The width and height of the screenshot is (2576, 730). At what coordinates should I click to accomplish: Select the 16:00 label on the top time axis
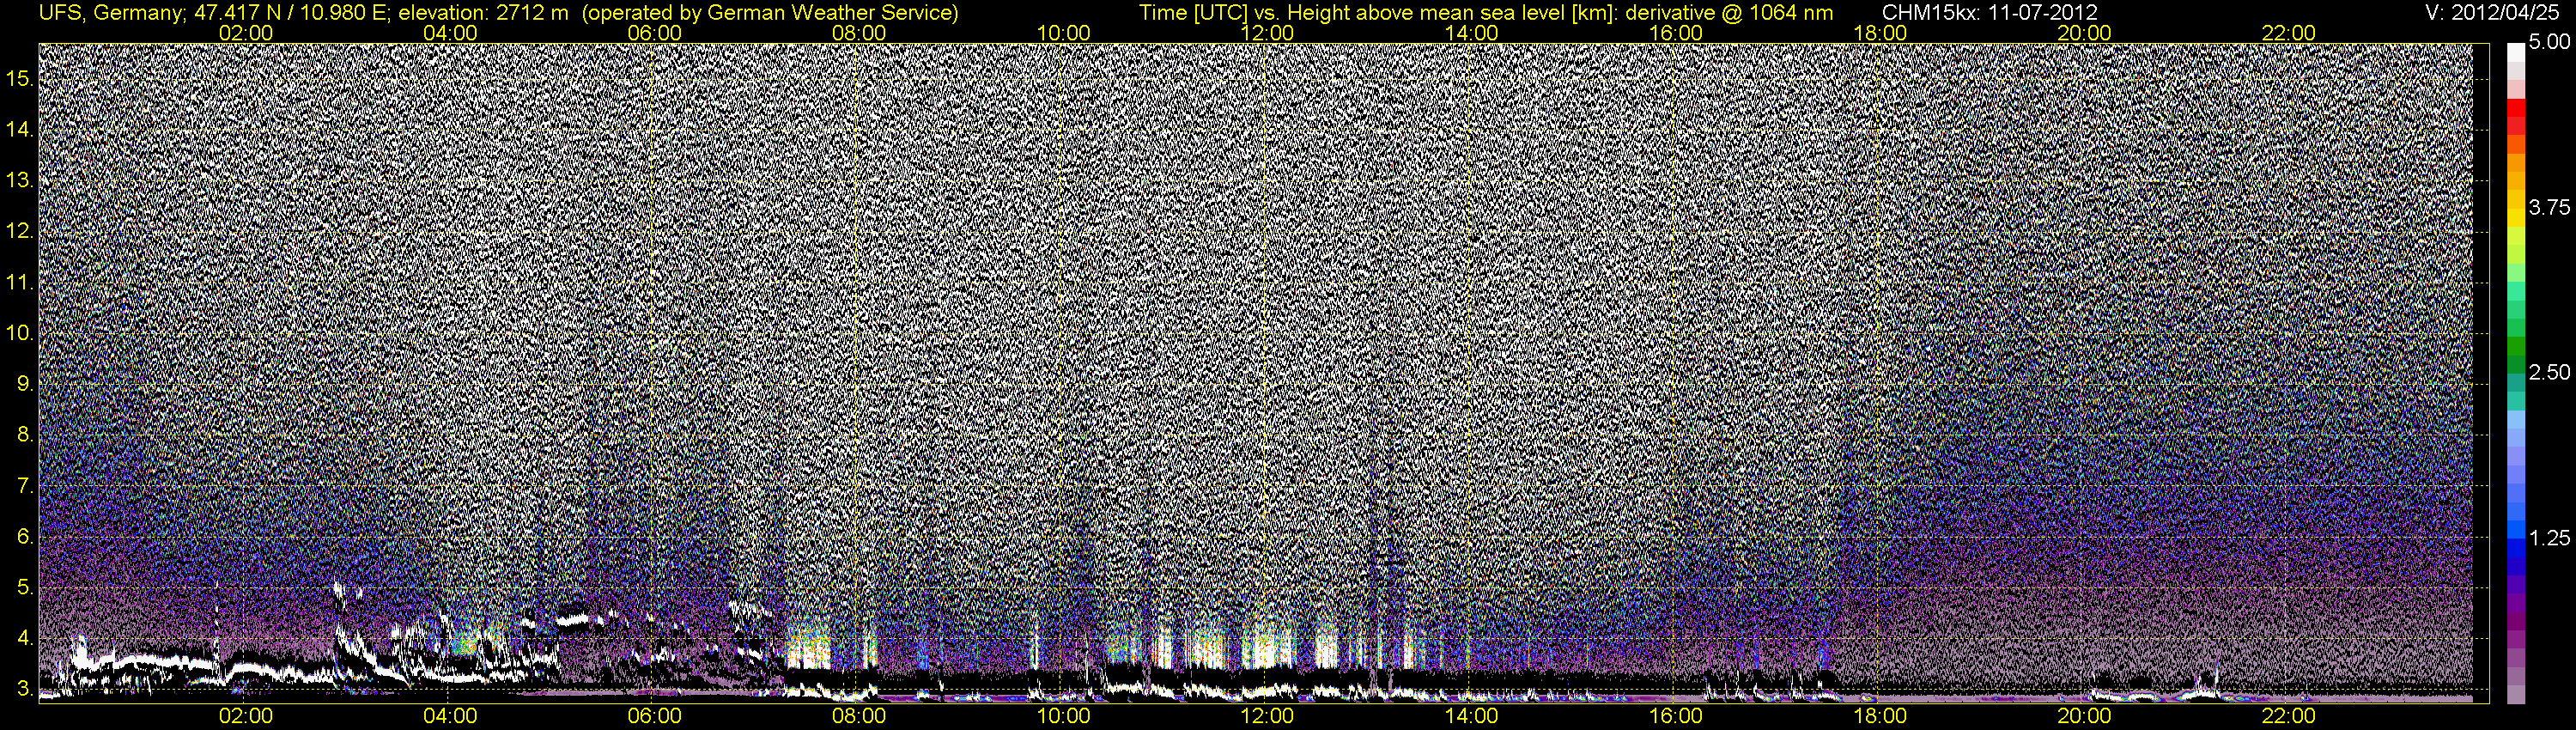point(1676,33)
